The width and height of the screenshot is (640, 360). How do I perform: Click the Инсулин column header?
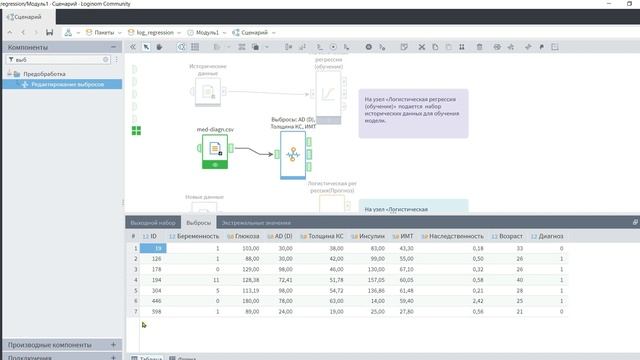click(368, 236)
